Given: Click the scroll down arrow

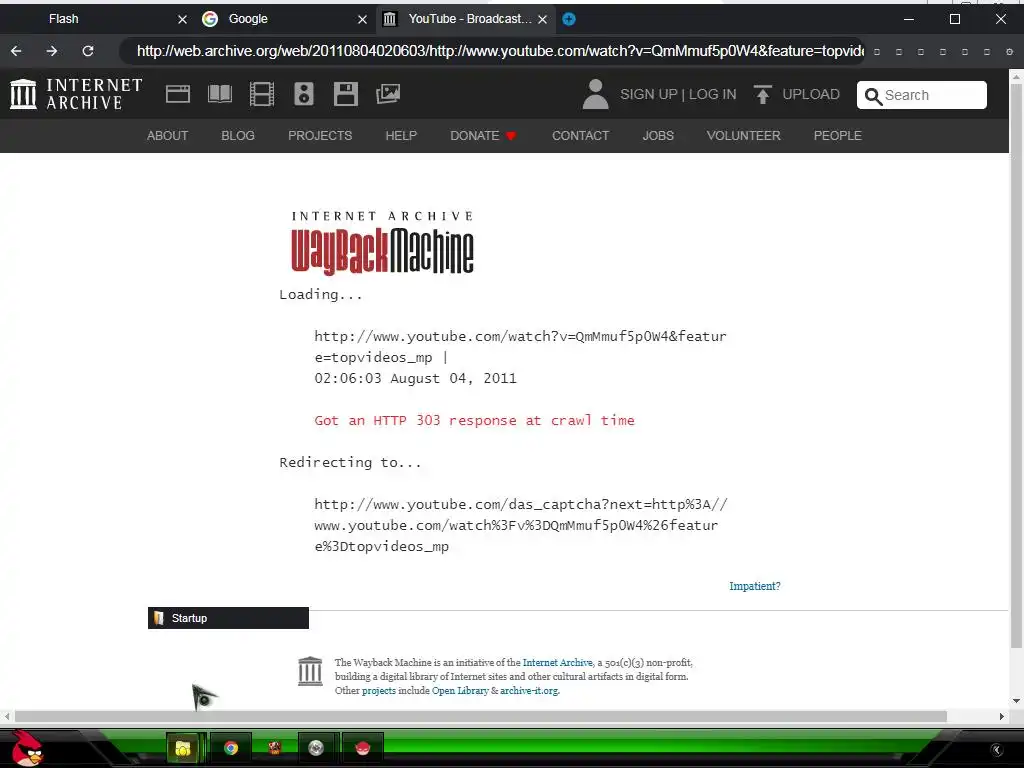Looking at the screenshot, I should point(1016,701).
